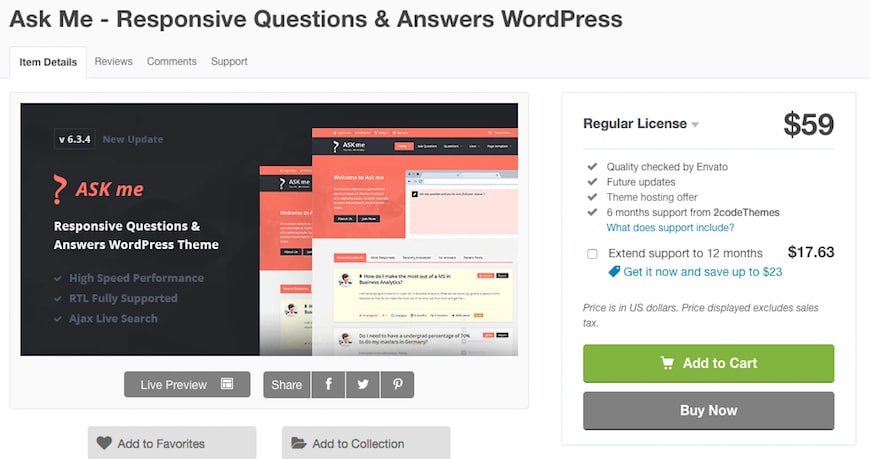Open the Live Preview of the theme
Viewport: 870px width, 459px height.
[187, 385]
